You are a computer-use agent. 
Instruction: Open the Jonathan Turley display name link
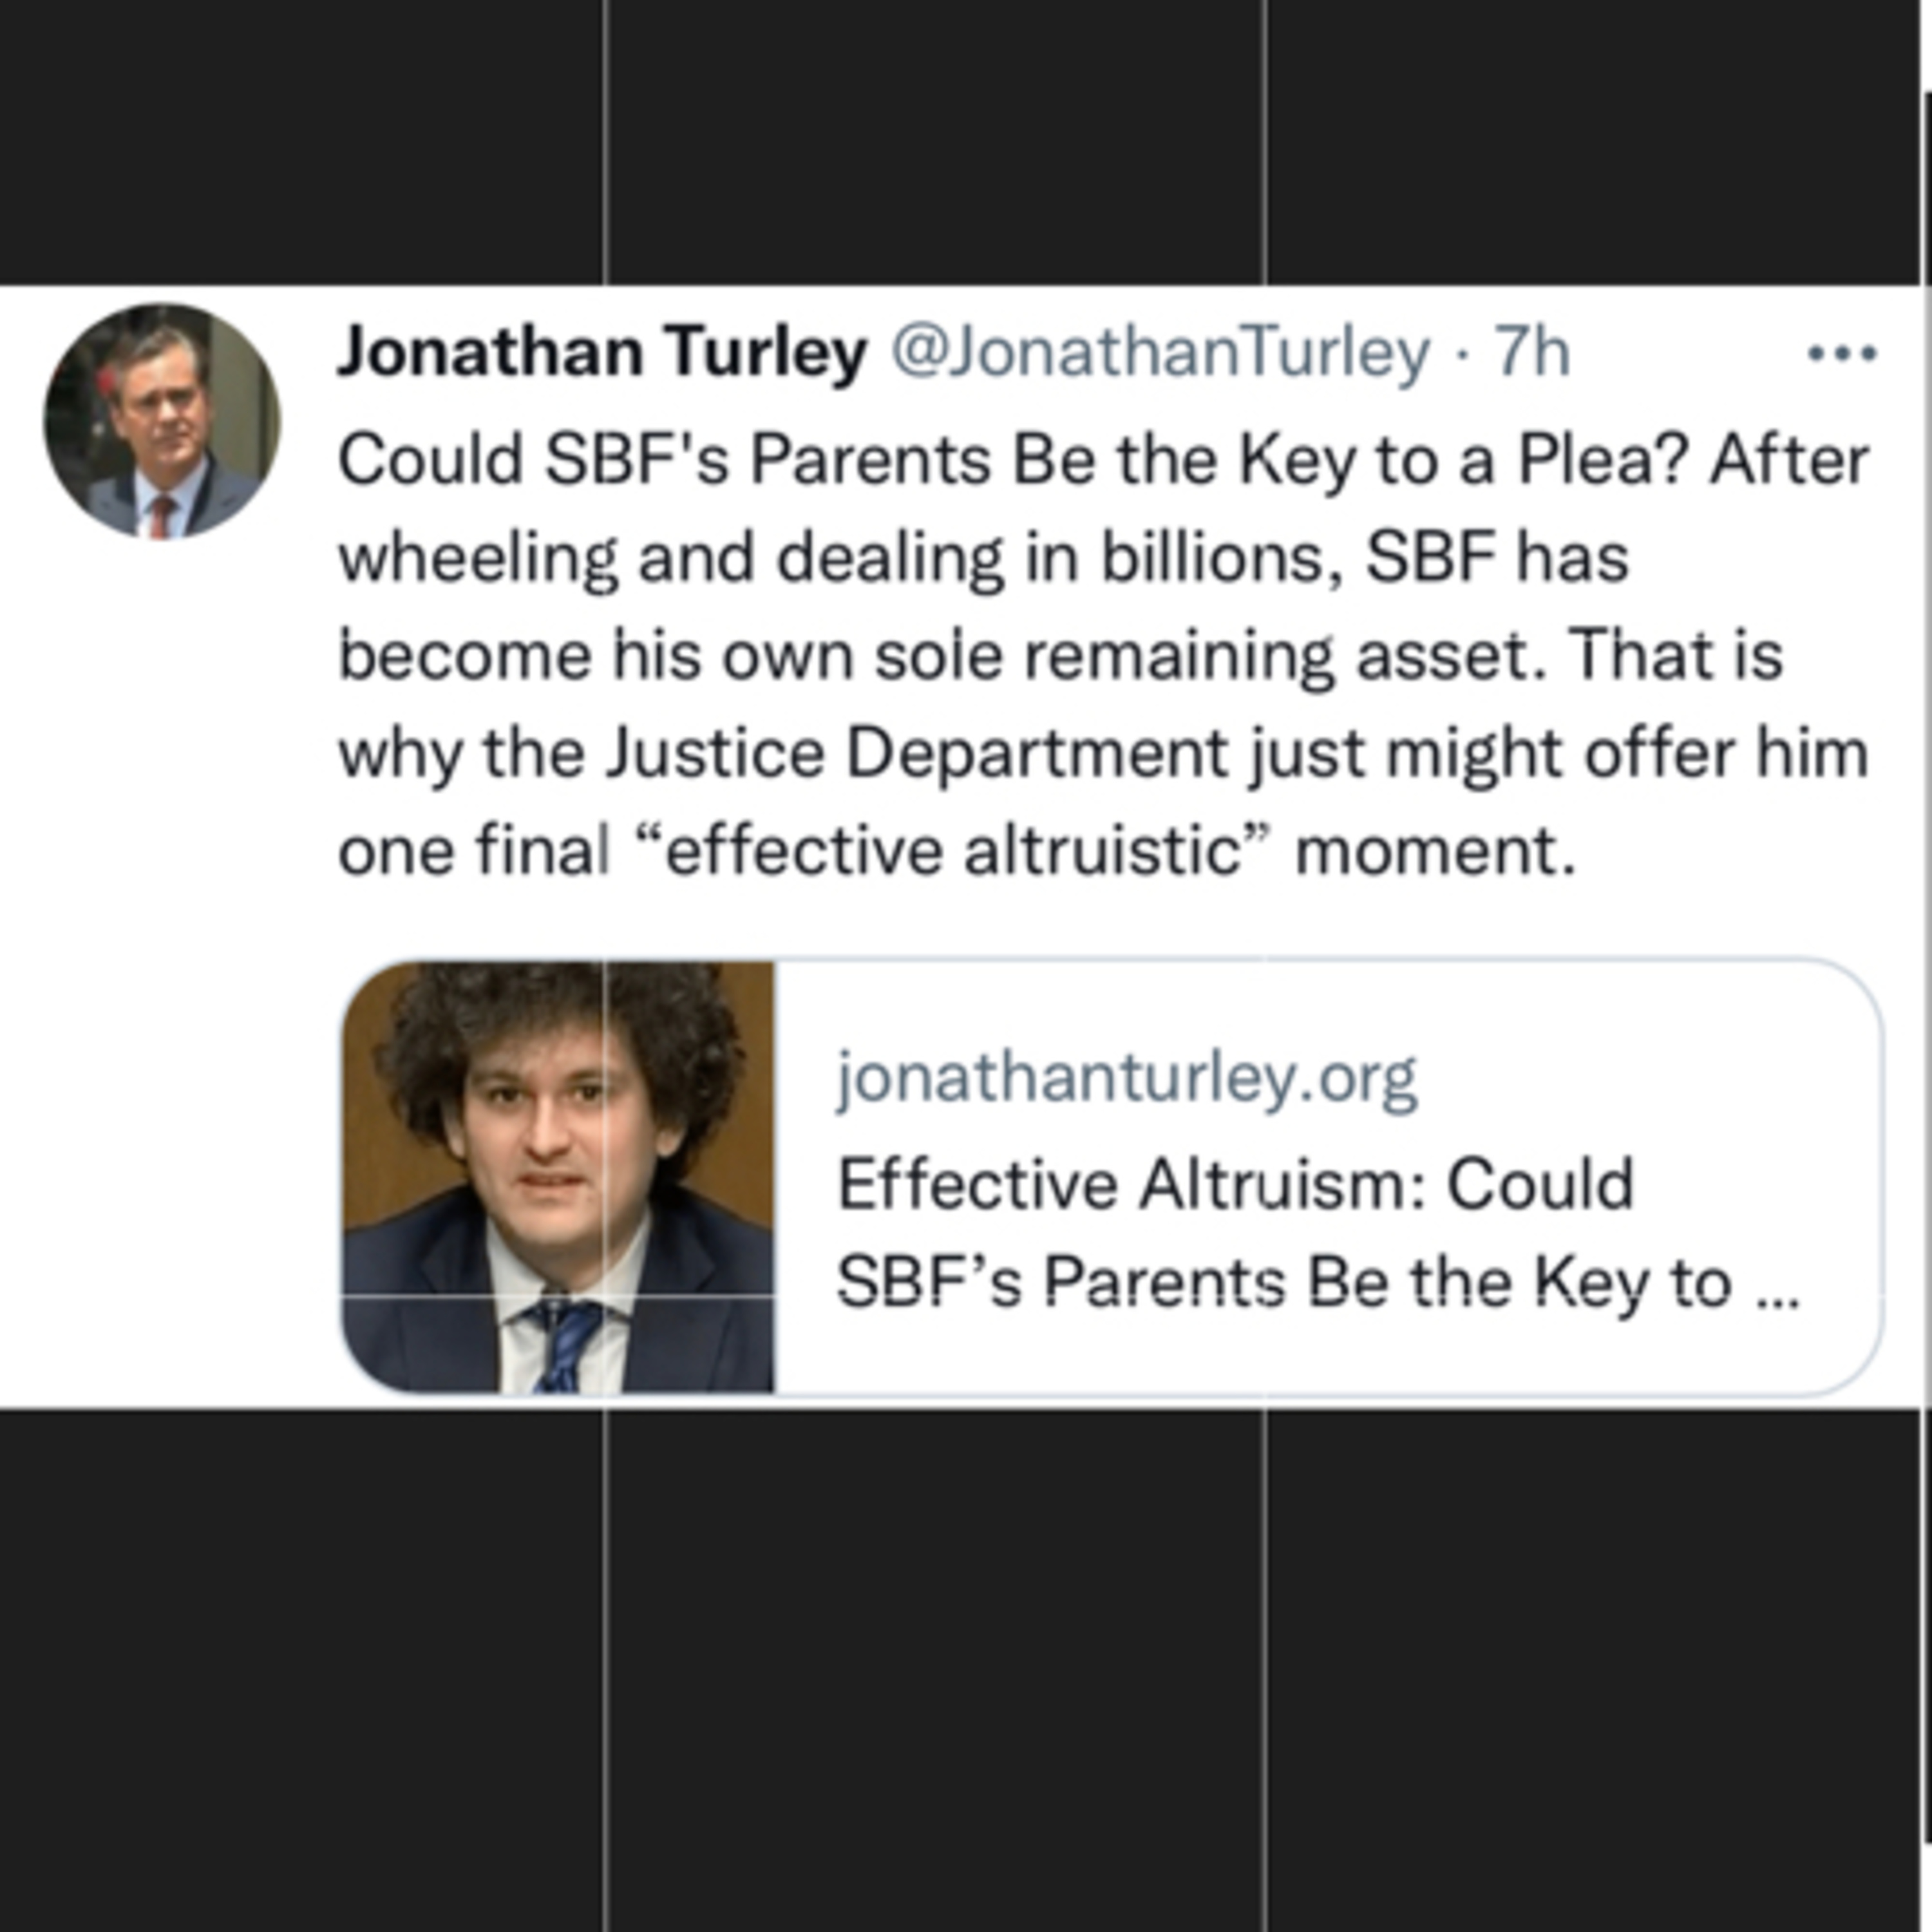(602, 353)
